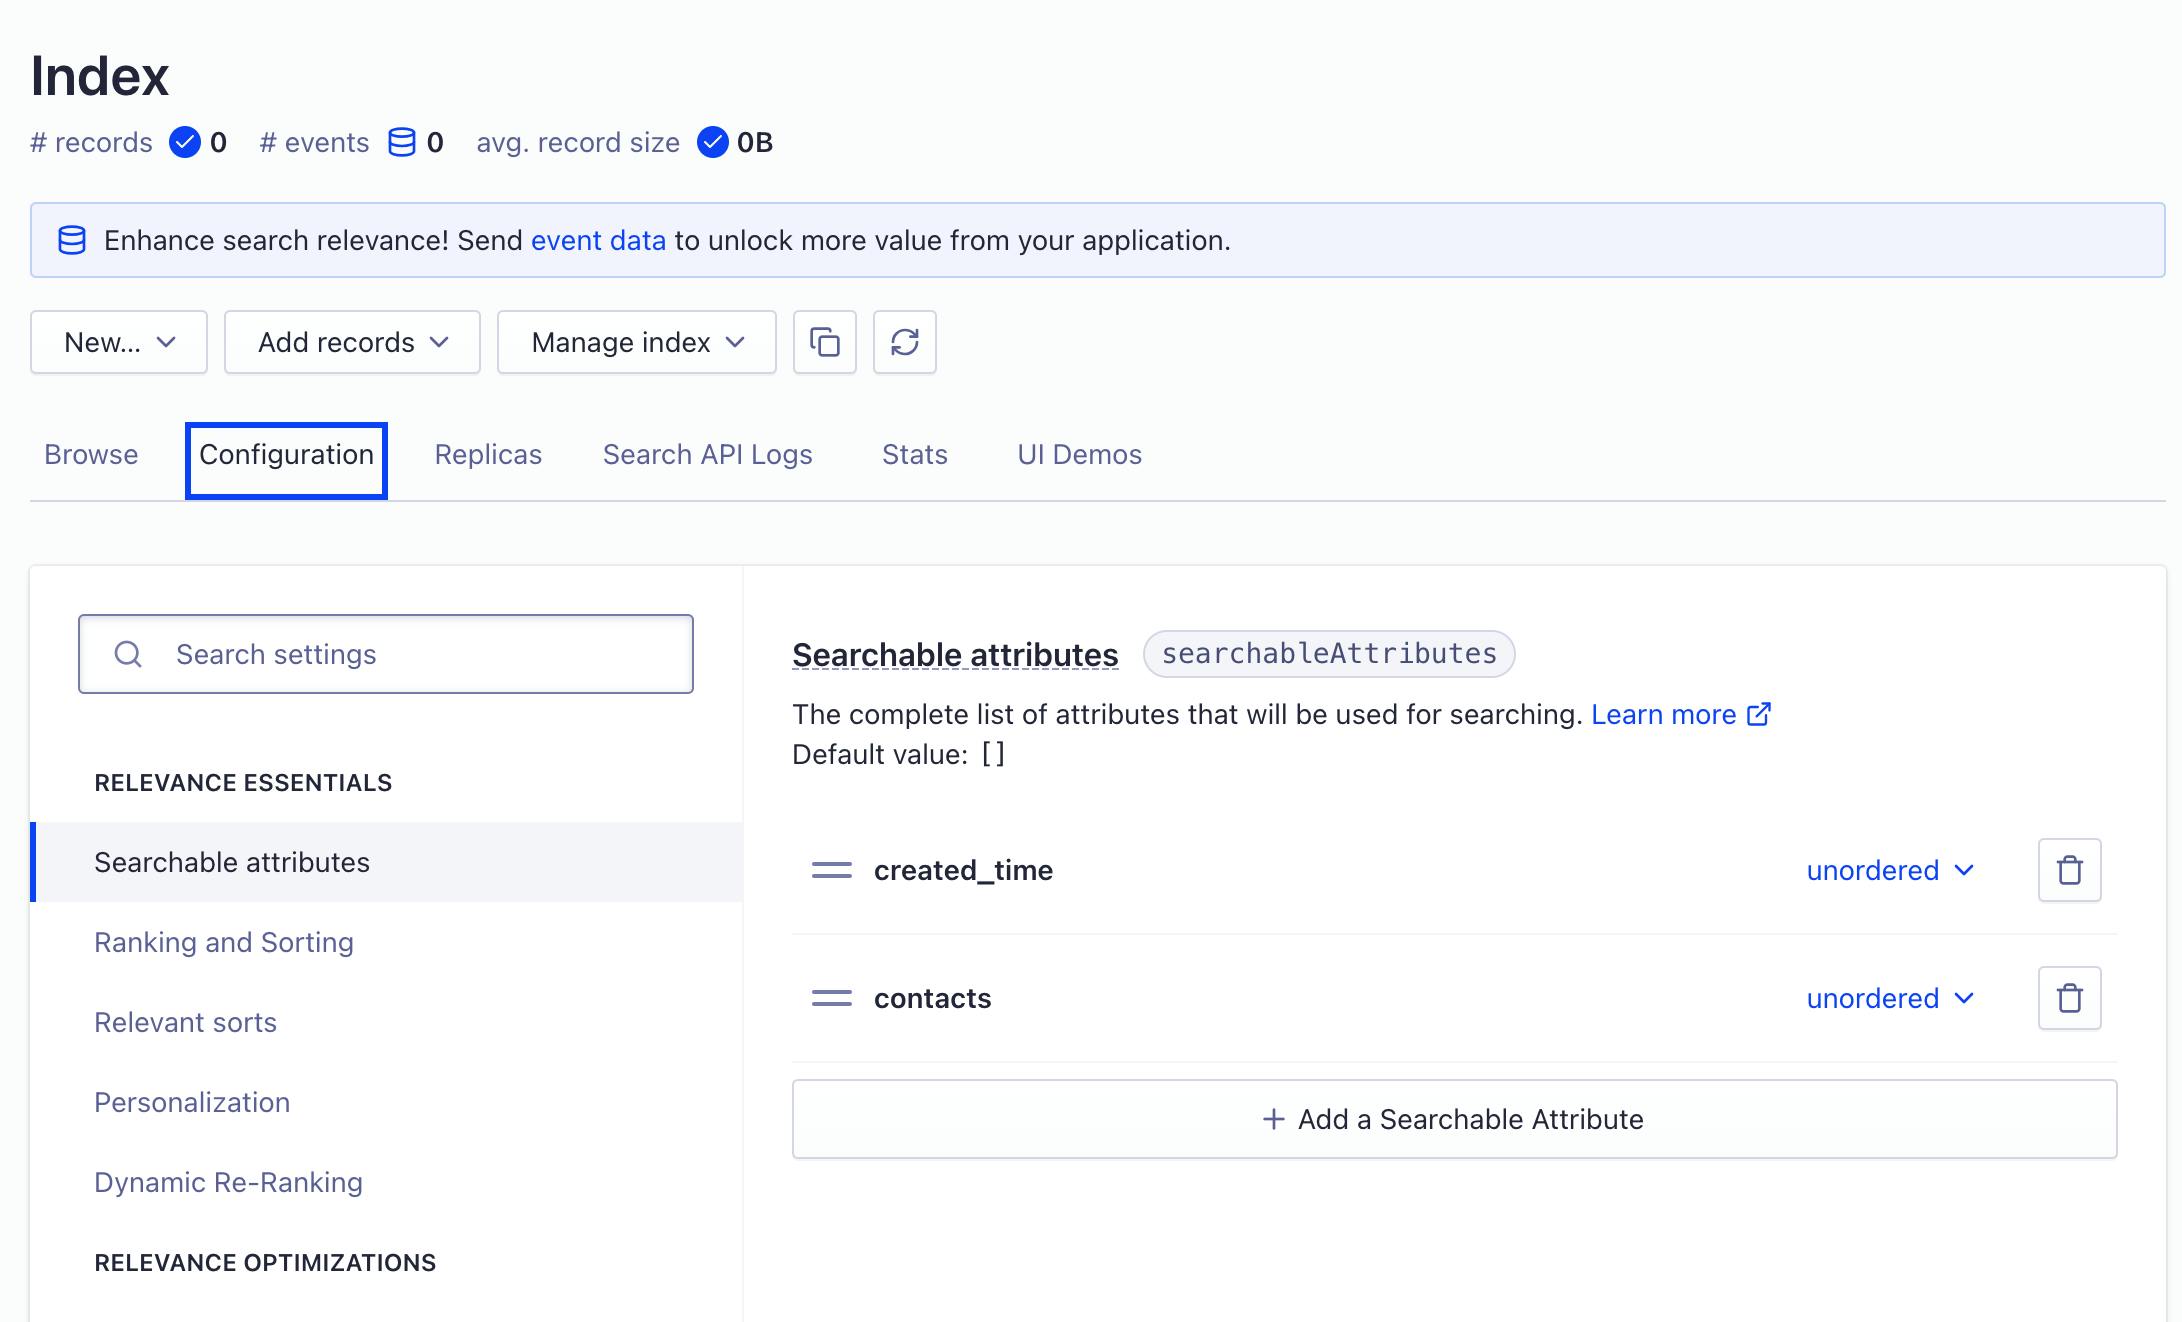Change the unordered setting for created_time
The width and height of the screenshot is (2182, 1322).
point(1889,870)
